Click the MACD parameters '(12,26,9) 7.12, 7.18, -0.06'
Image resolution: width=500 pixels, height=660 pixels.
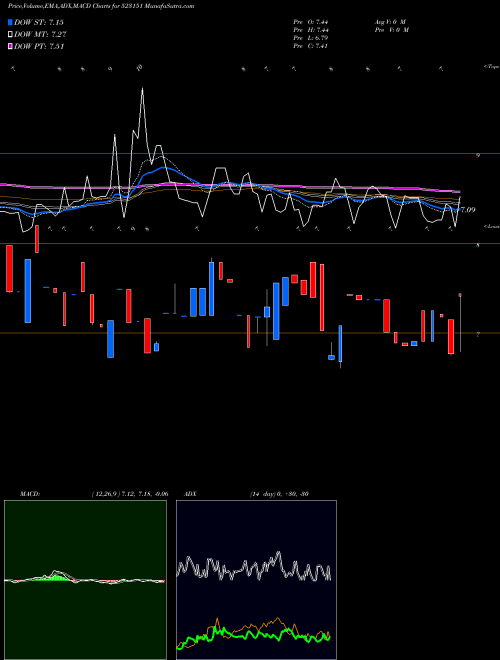point(130,494)
